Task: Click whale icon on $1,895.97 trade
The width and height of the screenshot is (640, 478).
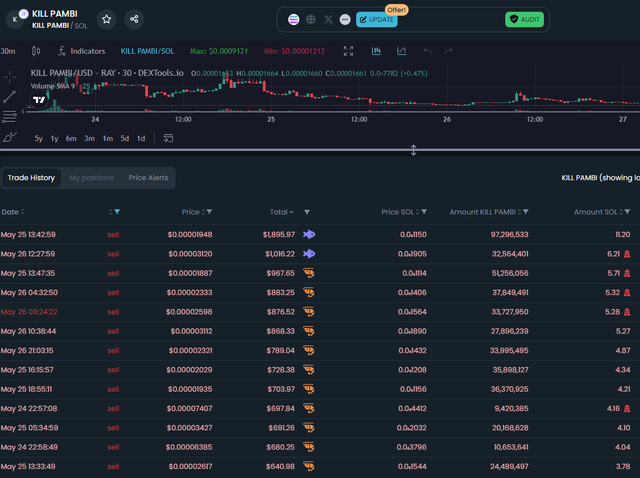Action: [309, 234]
